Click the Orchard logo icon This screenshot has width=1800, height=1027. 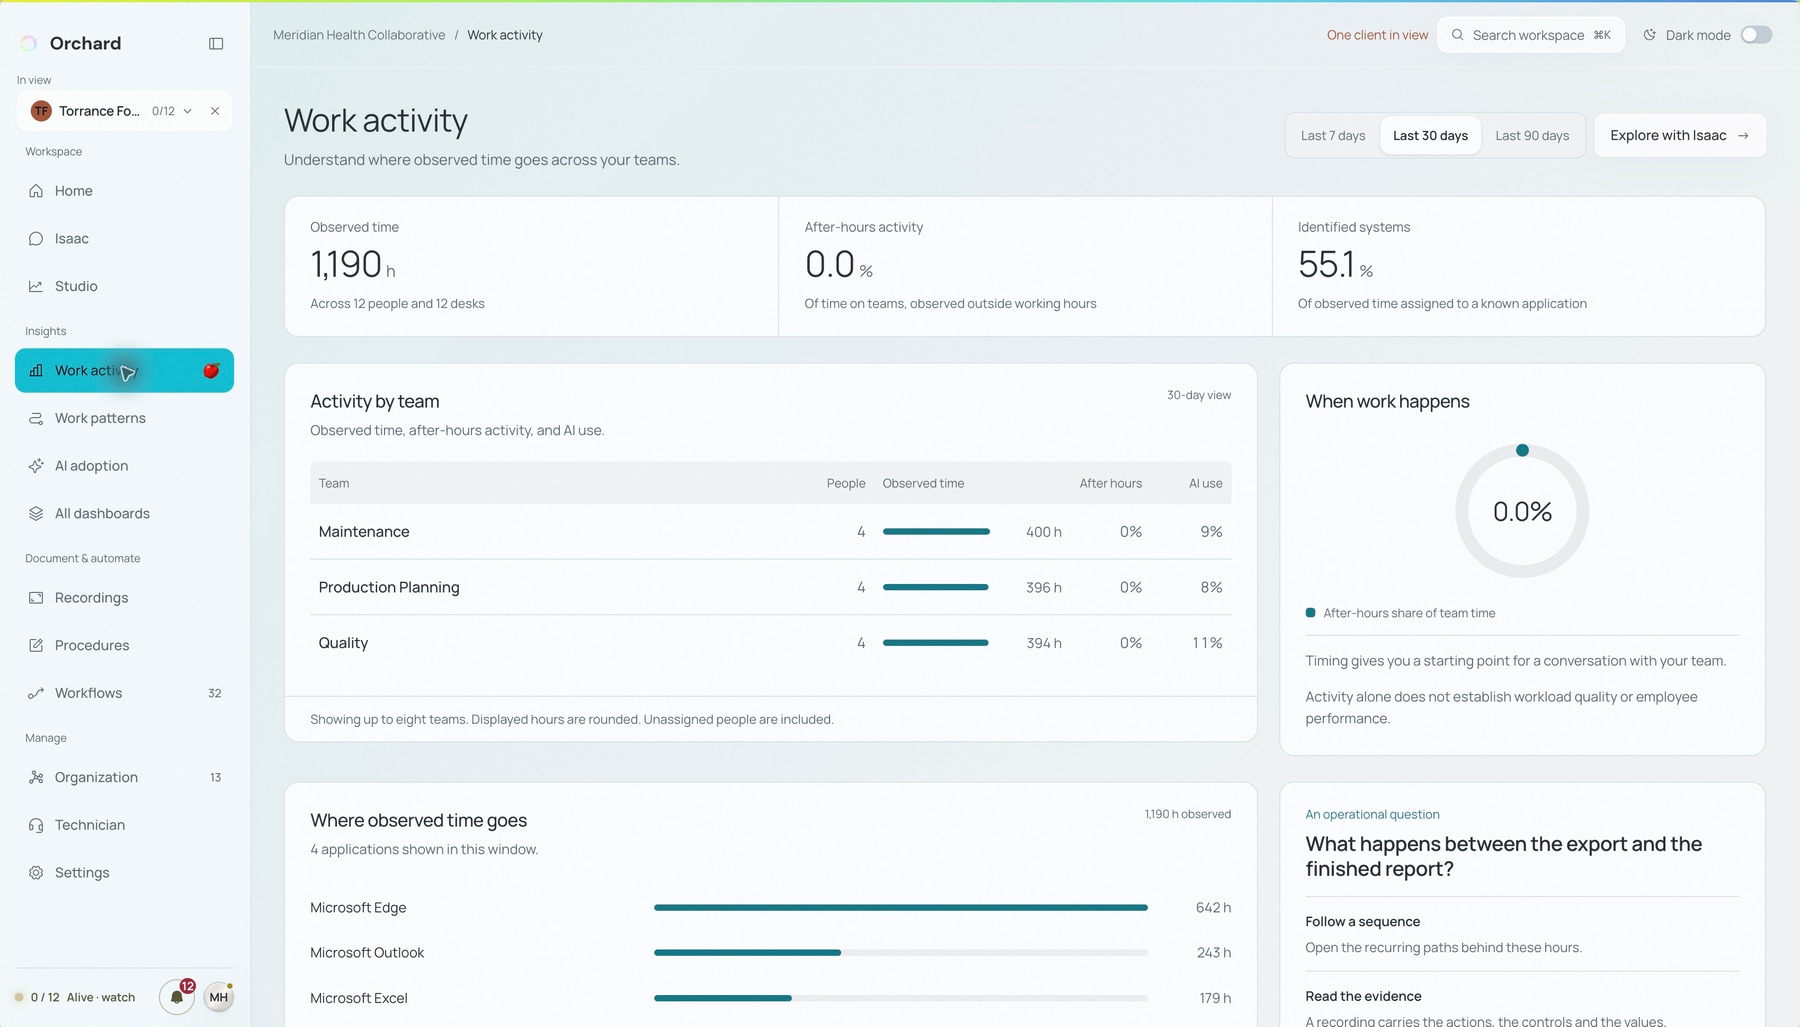29,43
